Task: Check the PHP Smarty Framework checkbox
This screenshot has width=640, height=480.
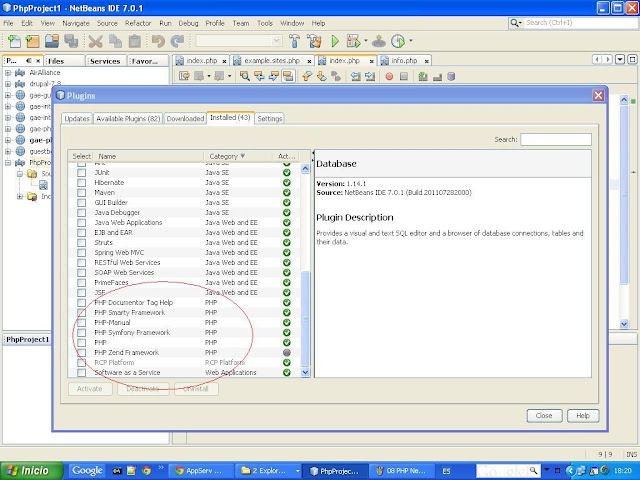Action: (x=82, y=313)
